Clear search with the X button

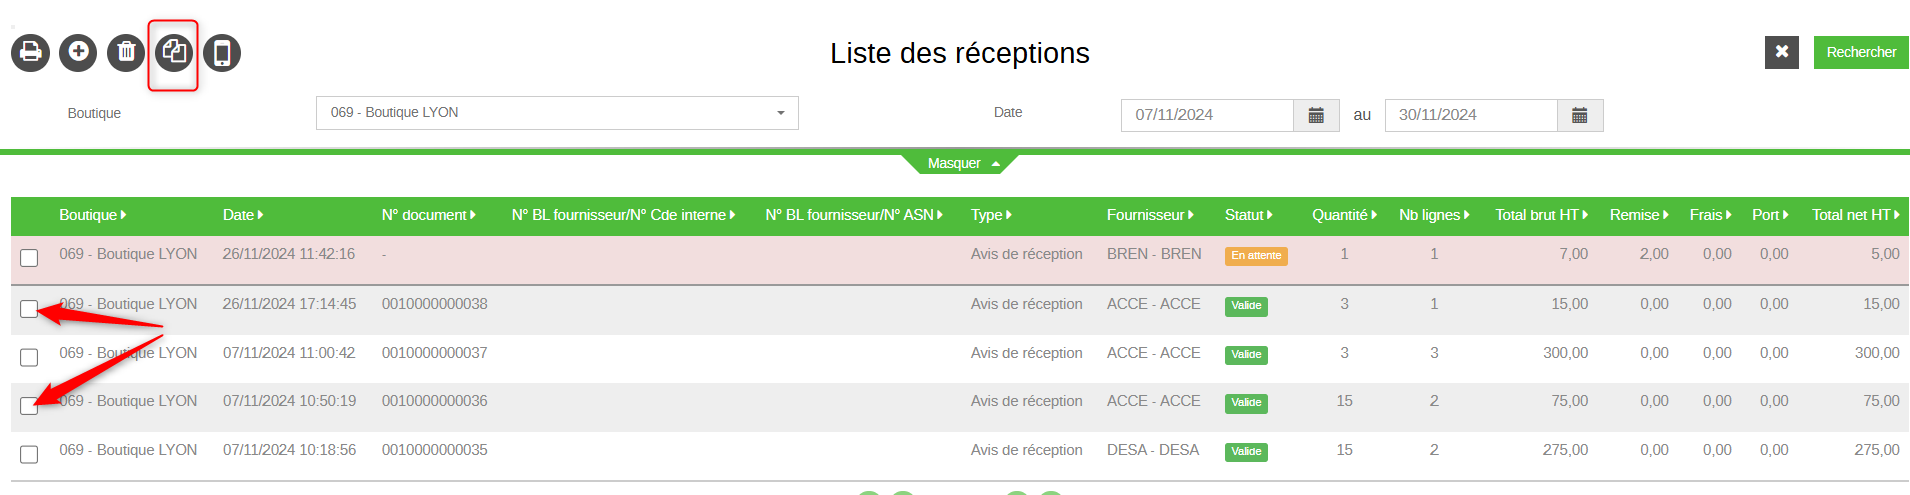point(1782,52)
